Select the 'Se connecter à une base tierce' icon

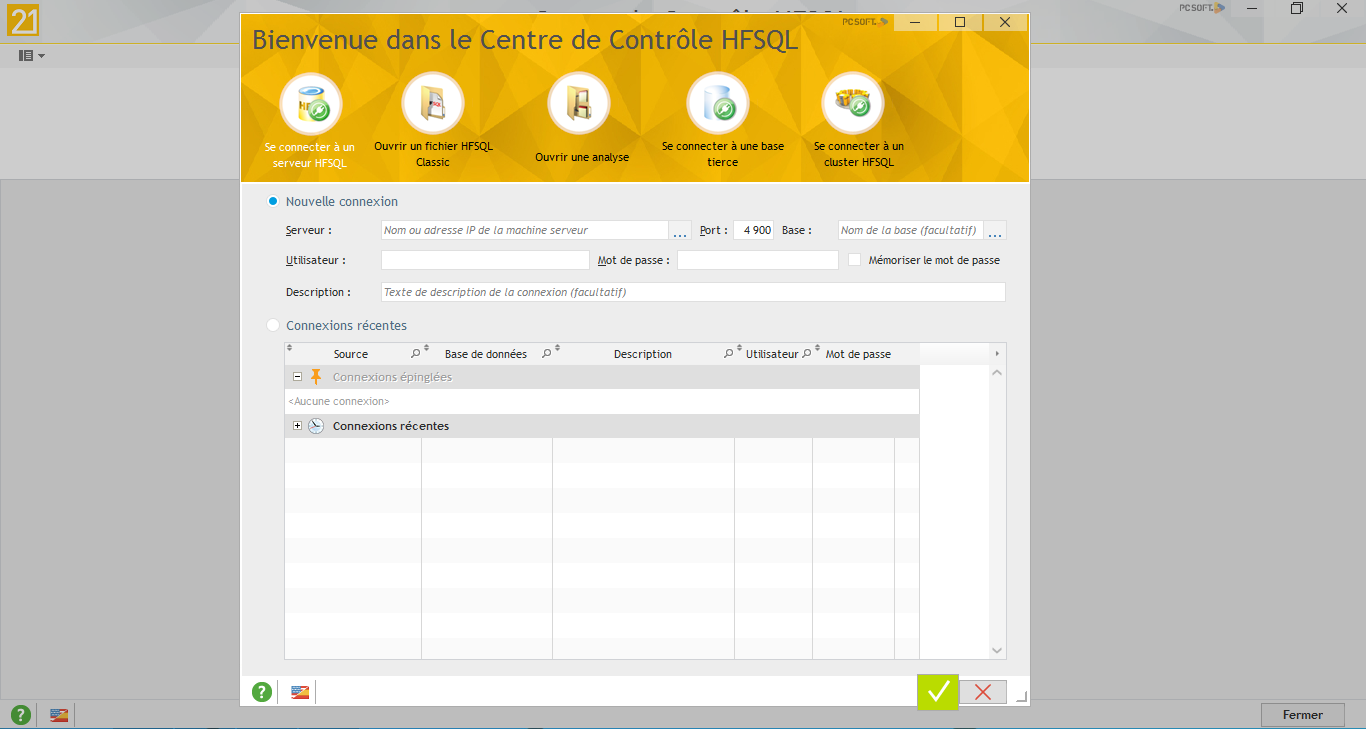(718, 104)
